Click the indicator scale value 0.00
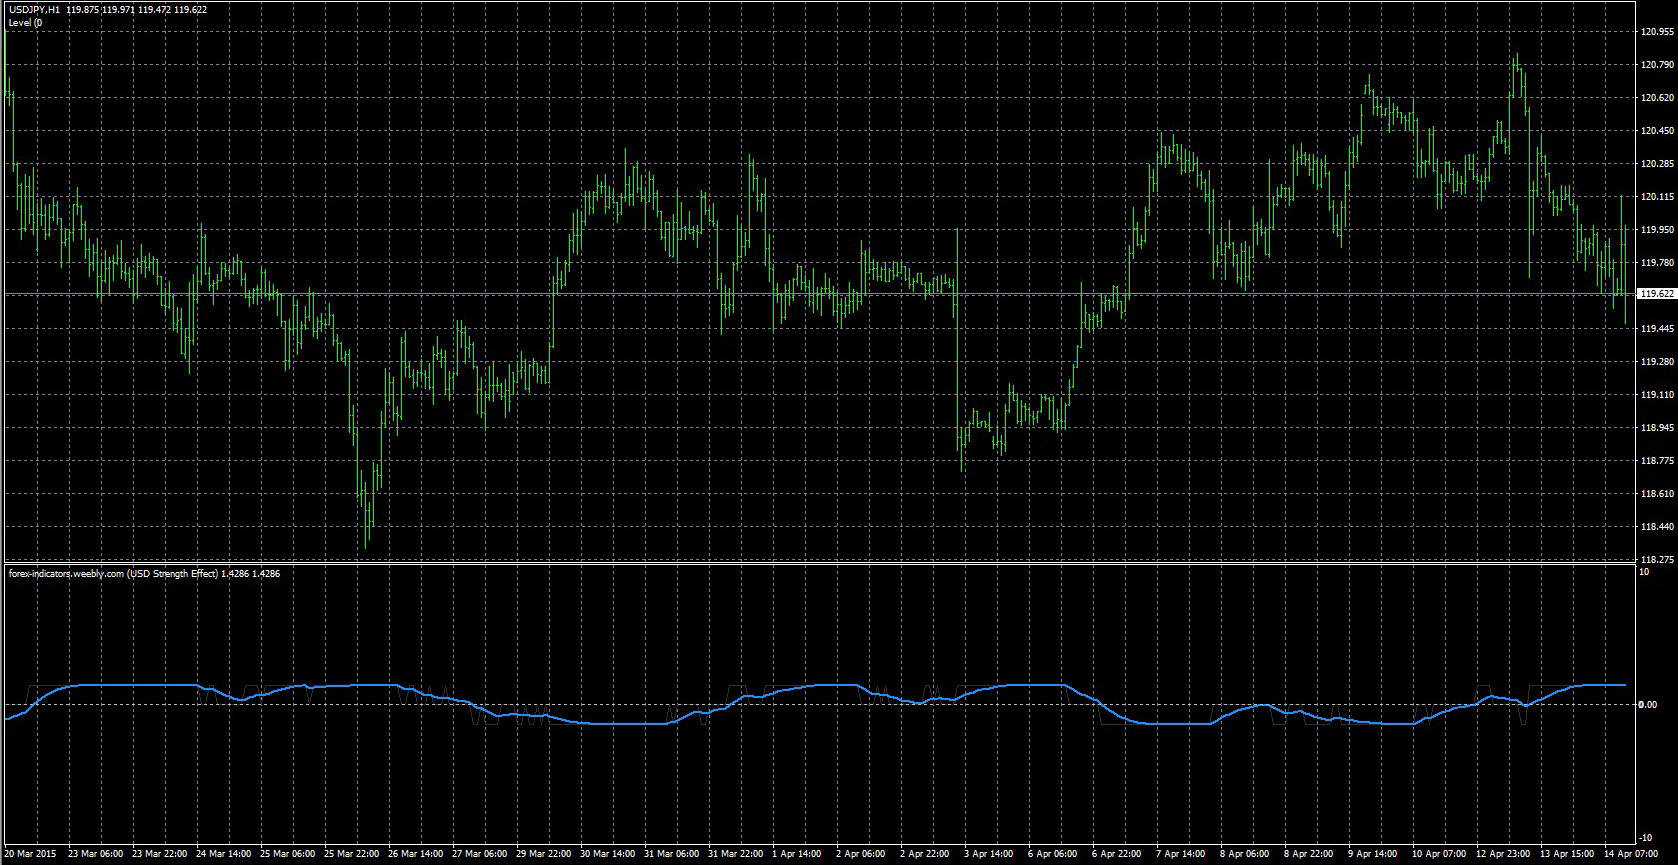The height and width of the screenshot is (865, 1678). coord(1648,705)
